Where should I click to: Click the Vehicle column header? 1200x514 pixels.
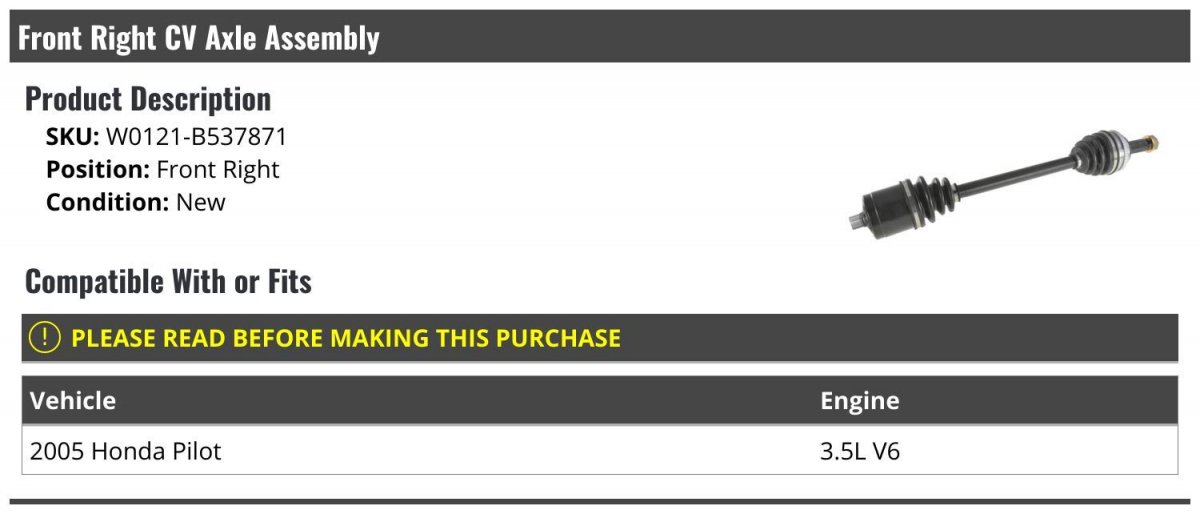coord(73,401)
